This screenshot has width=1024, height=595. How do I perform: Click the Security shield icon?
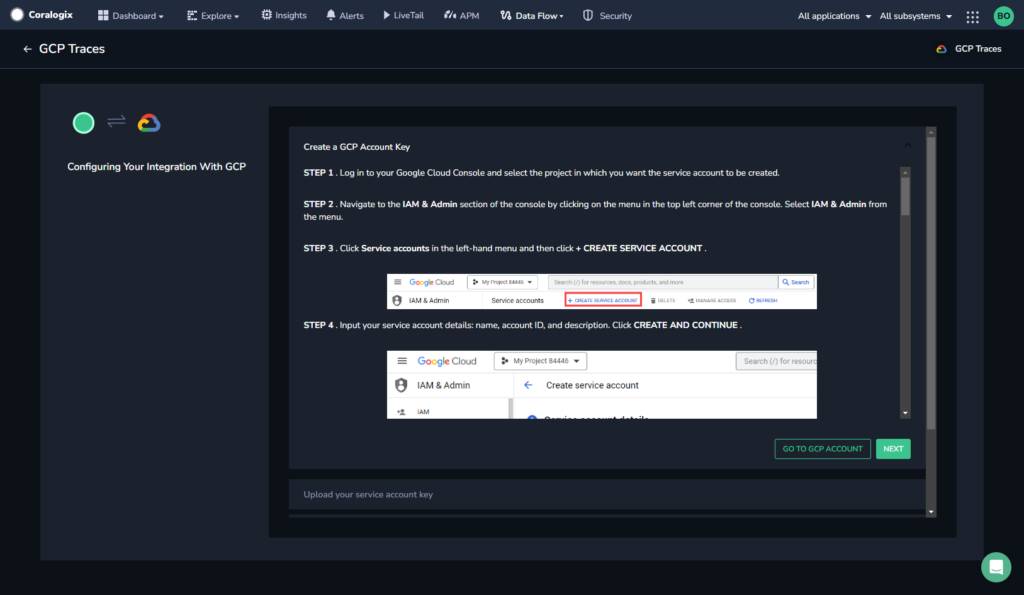coord(588,15)
